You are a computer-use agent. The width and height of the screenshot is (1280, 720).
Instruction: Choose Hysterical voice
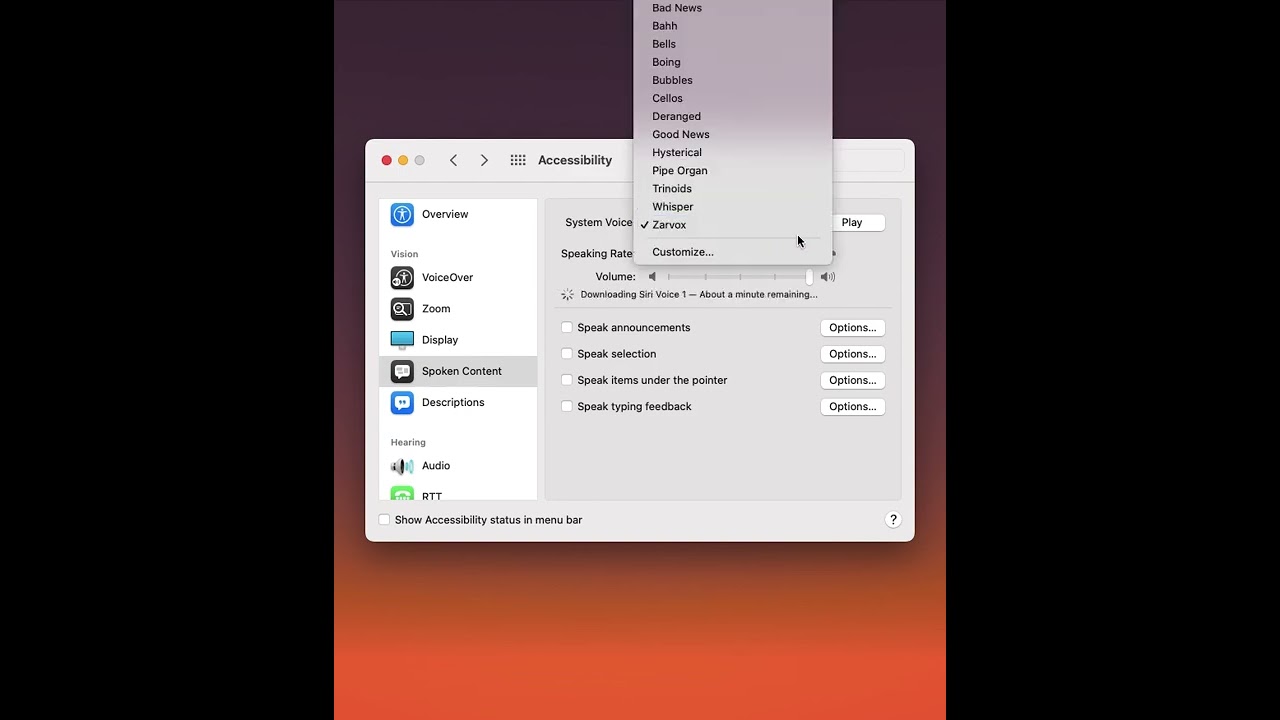[733, 152]
